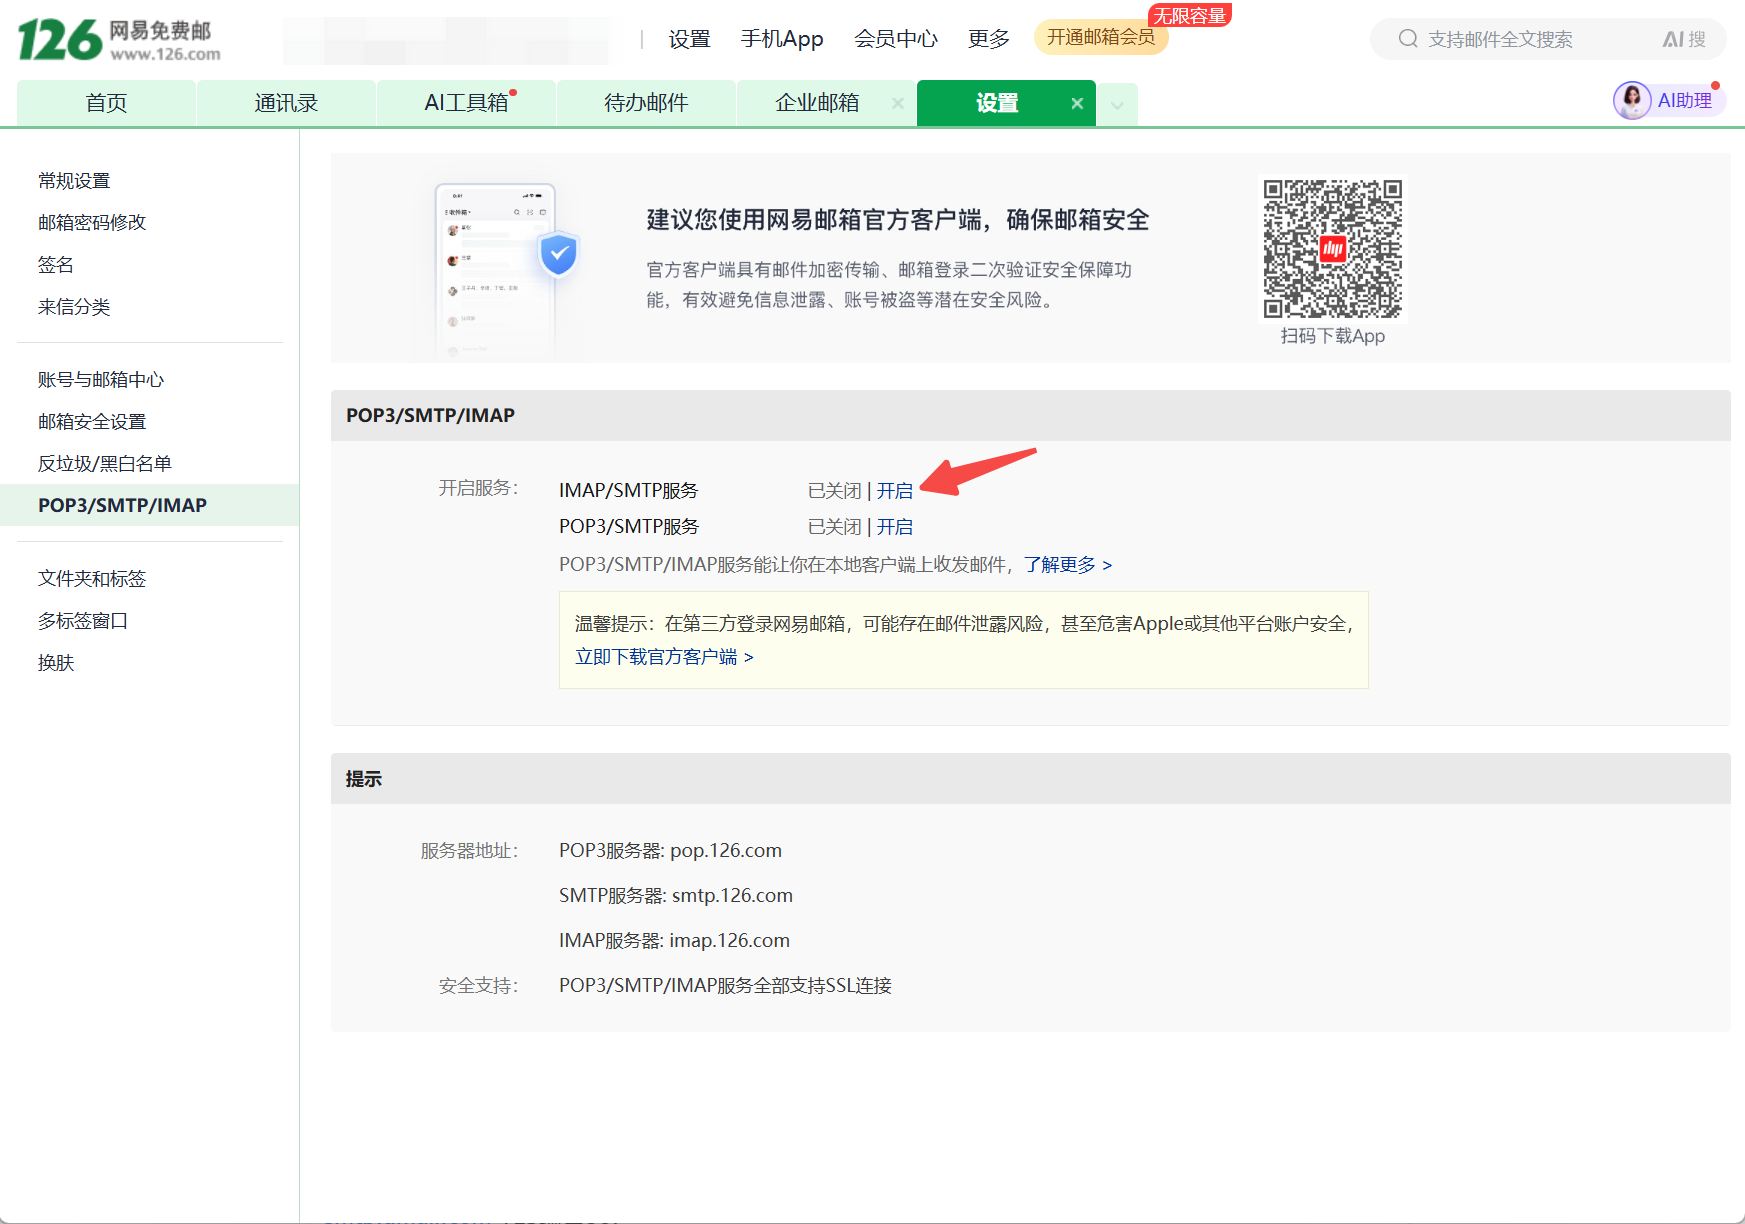Enable the POP3/SMTP service
1745x1224 pixels.
tap(894, 527)
